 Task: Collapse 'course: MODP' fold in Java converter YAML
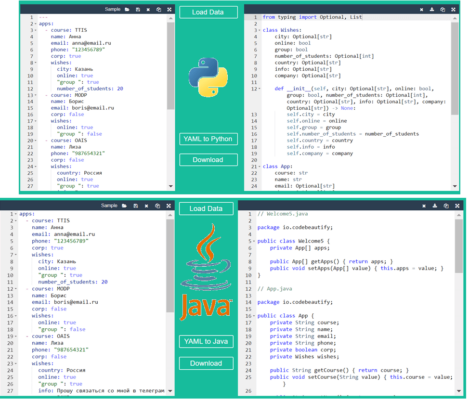coord(16,289)
